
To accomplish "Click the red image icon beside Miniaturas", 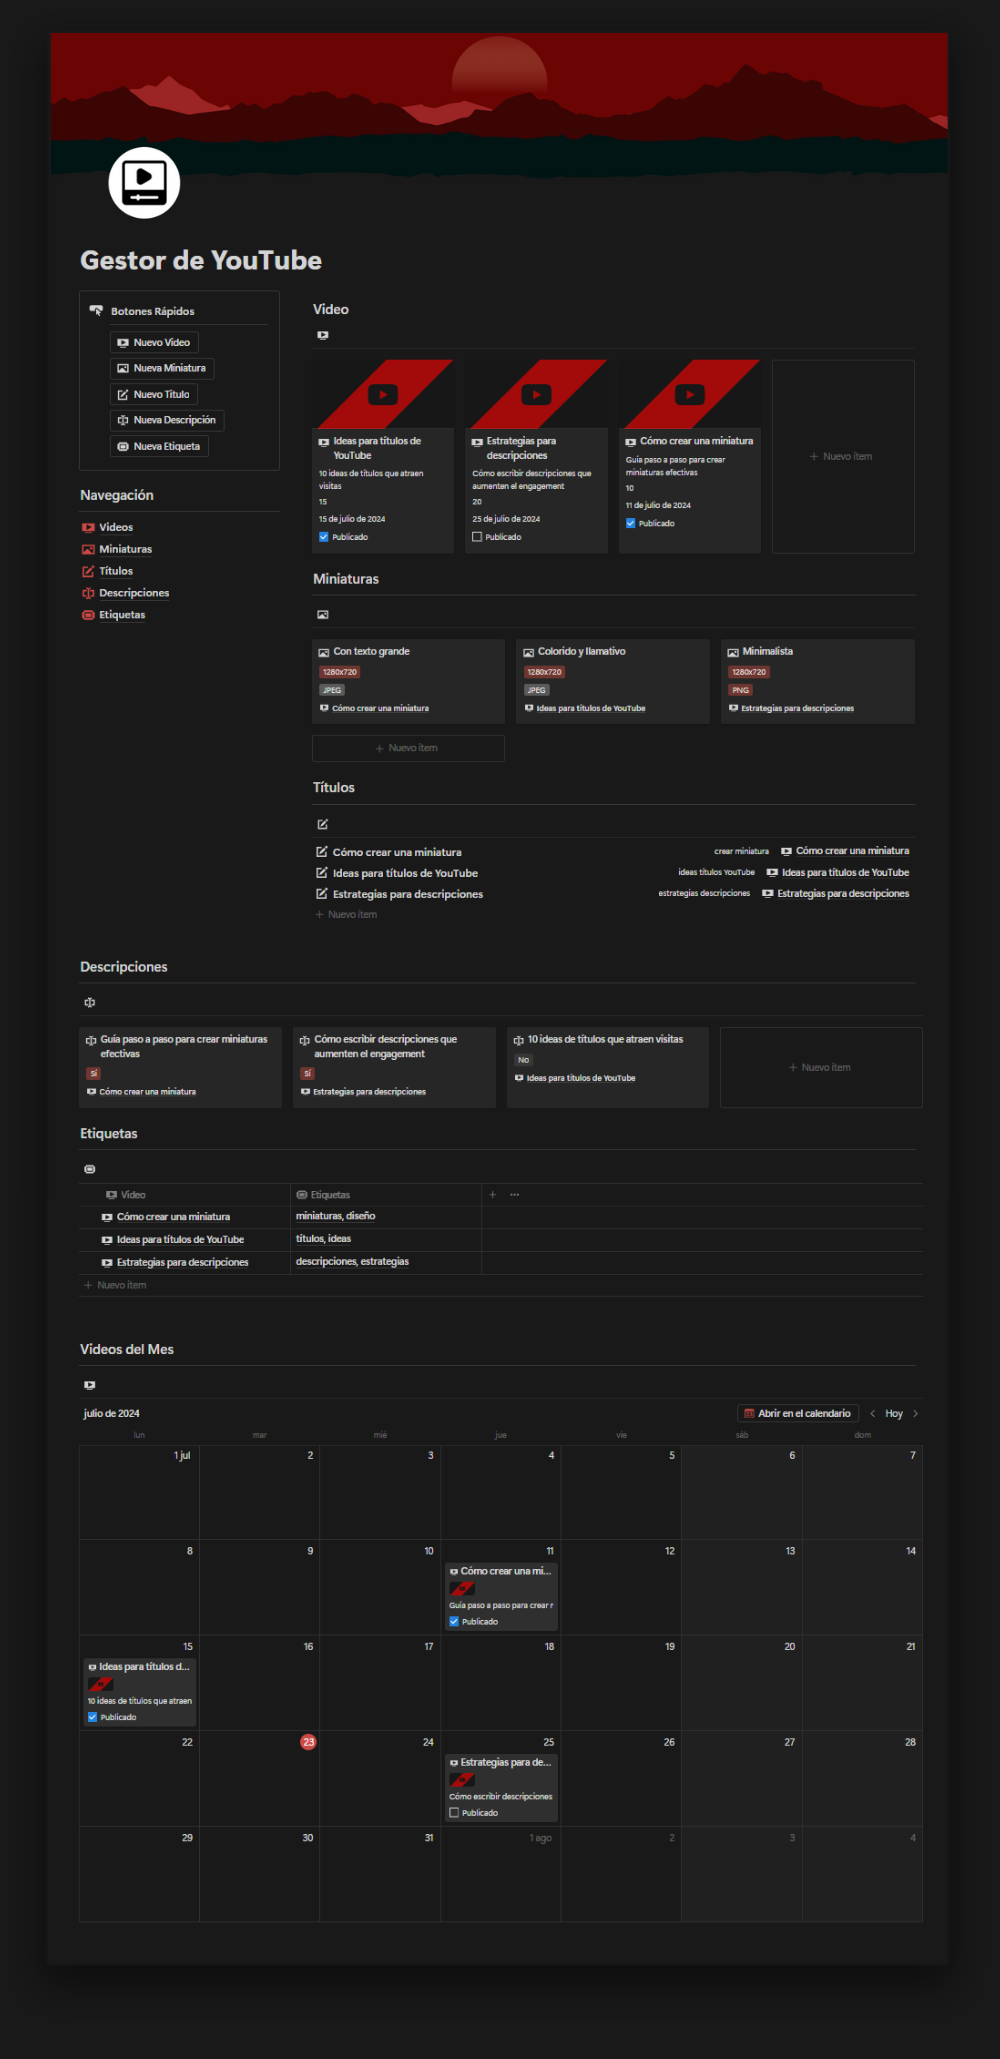I will coord(88,549).
